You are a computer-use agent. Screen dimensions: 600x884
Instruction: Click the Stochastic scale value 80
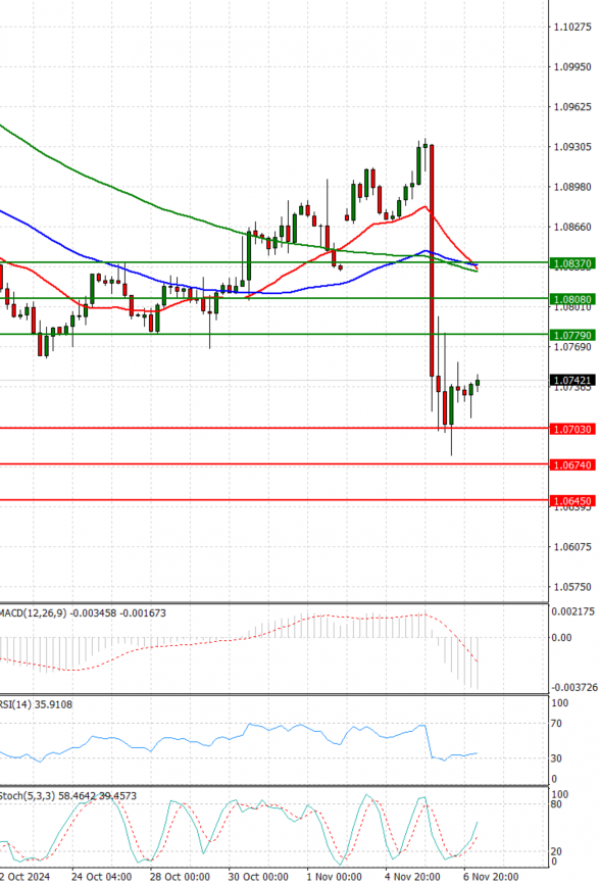[557, 805]
